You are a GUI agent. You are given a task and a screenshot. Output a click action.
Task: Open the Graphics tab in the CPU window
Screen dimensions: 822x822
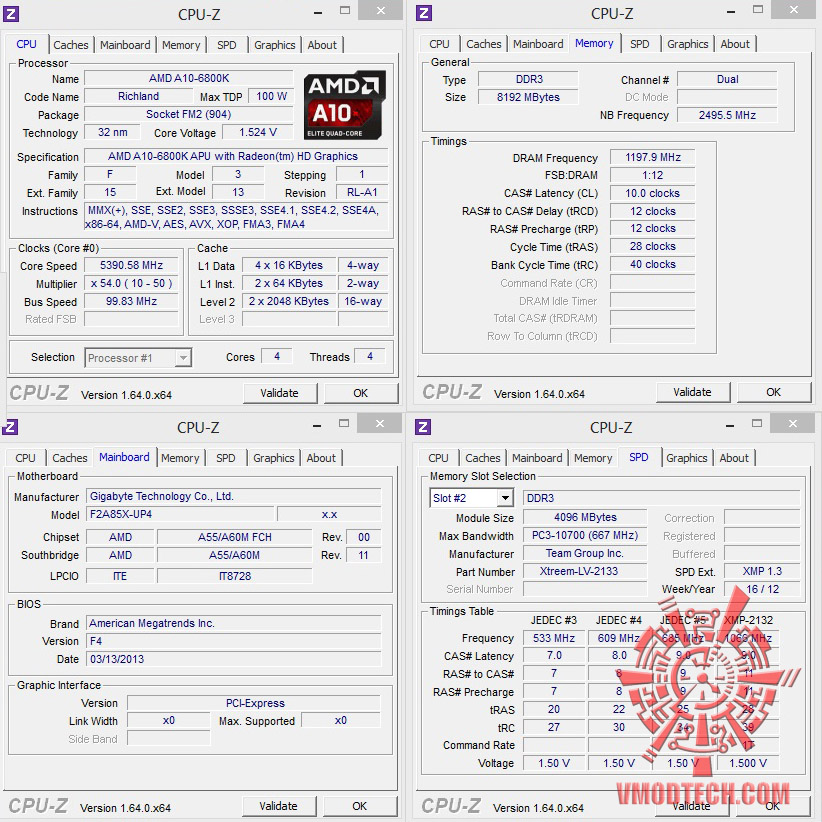click(275, 45)
